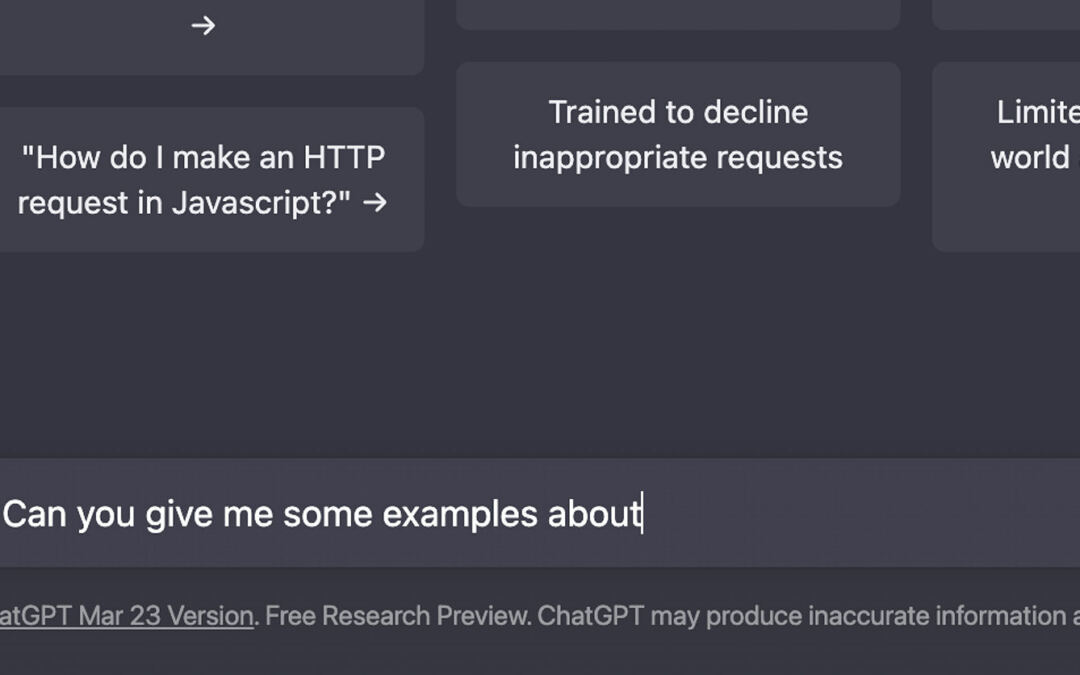Click the word "world" in the right card
The image size is (1080, 675).
(1030, 158)
